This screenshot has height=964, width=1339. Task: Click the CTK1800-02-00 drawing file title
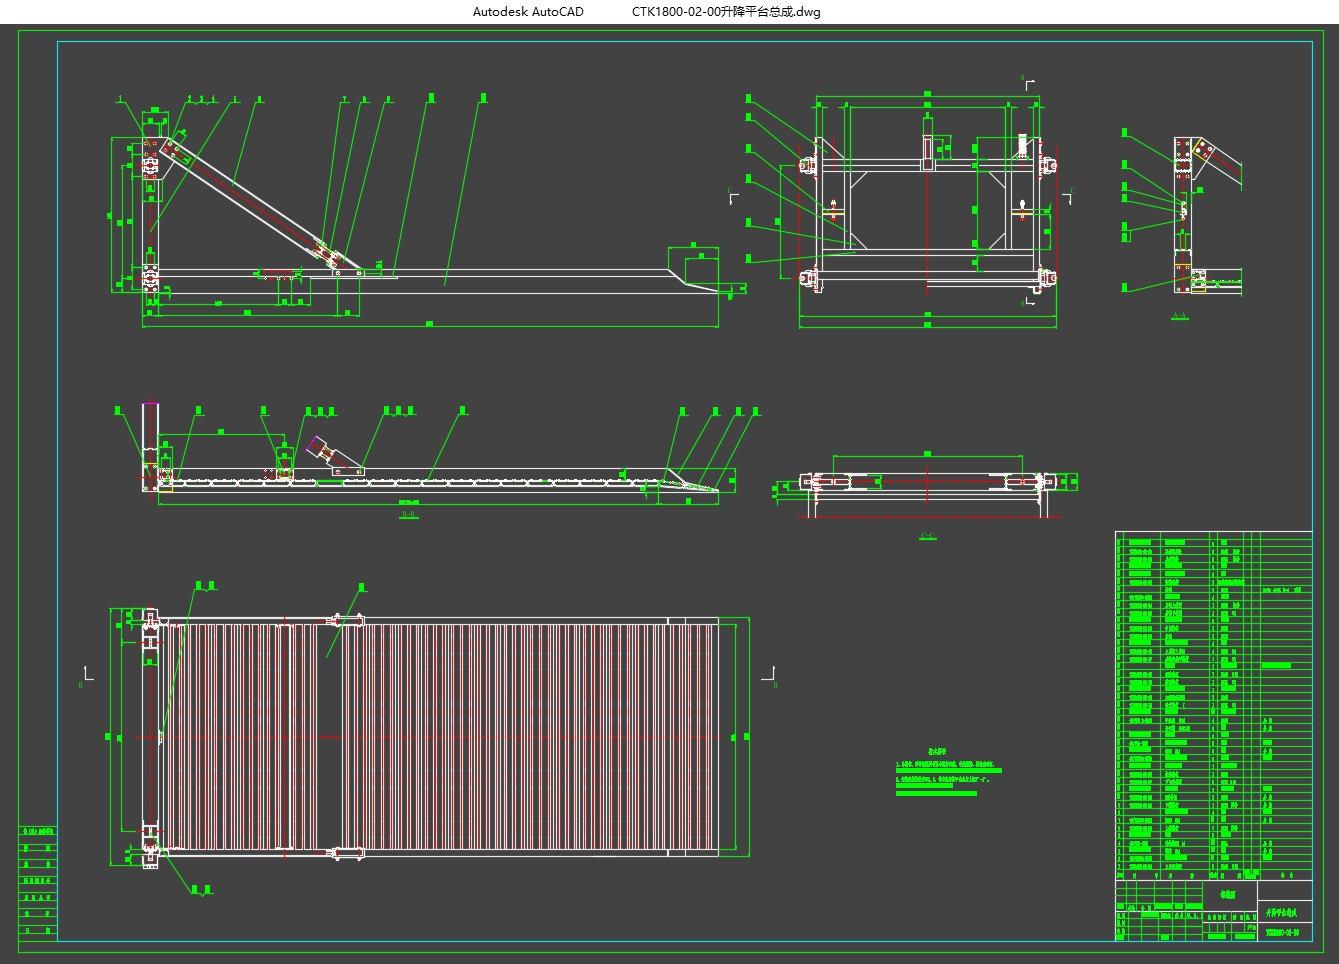pos(726,12)
